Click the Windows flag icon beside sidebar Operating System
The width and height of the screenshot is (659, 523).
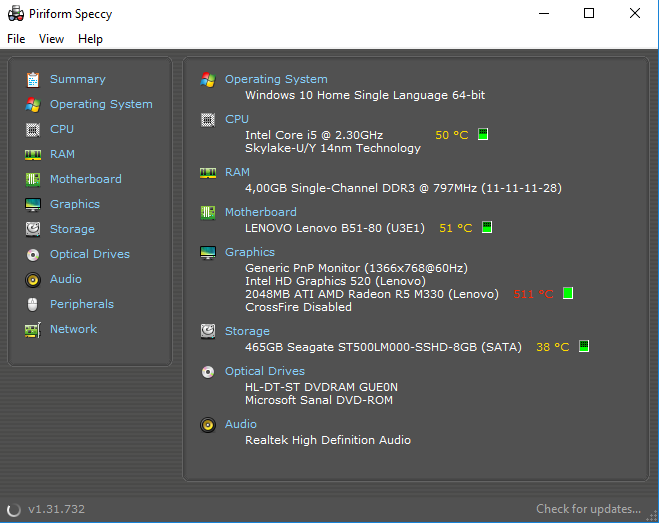click(33, 104)
